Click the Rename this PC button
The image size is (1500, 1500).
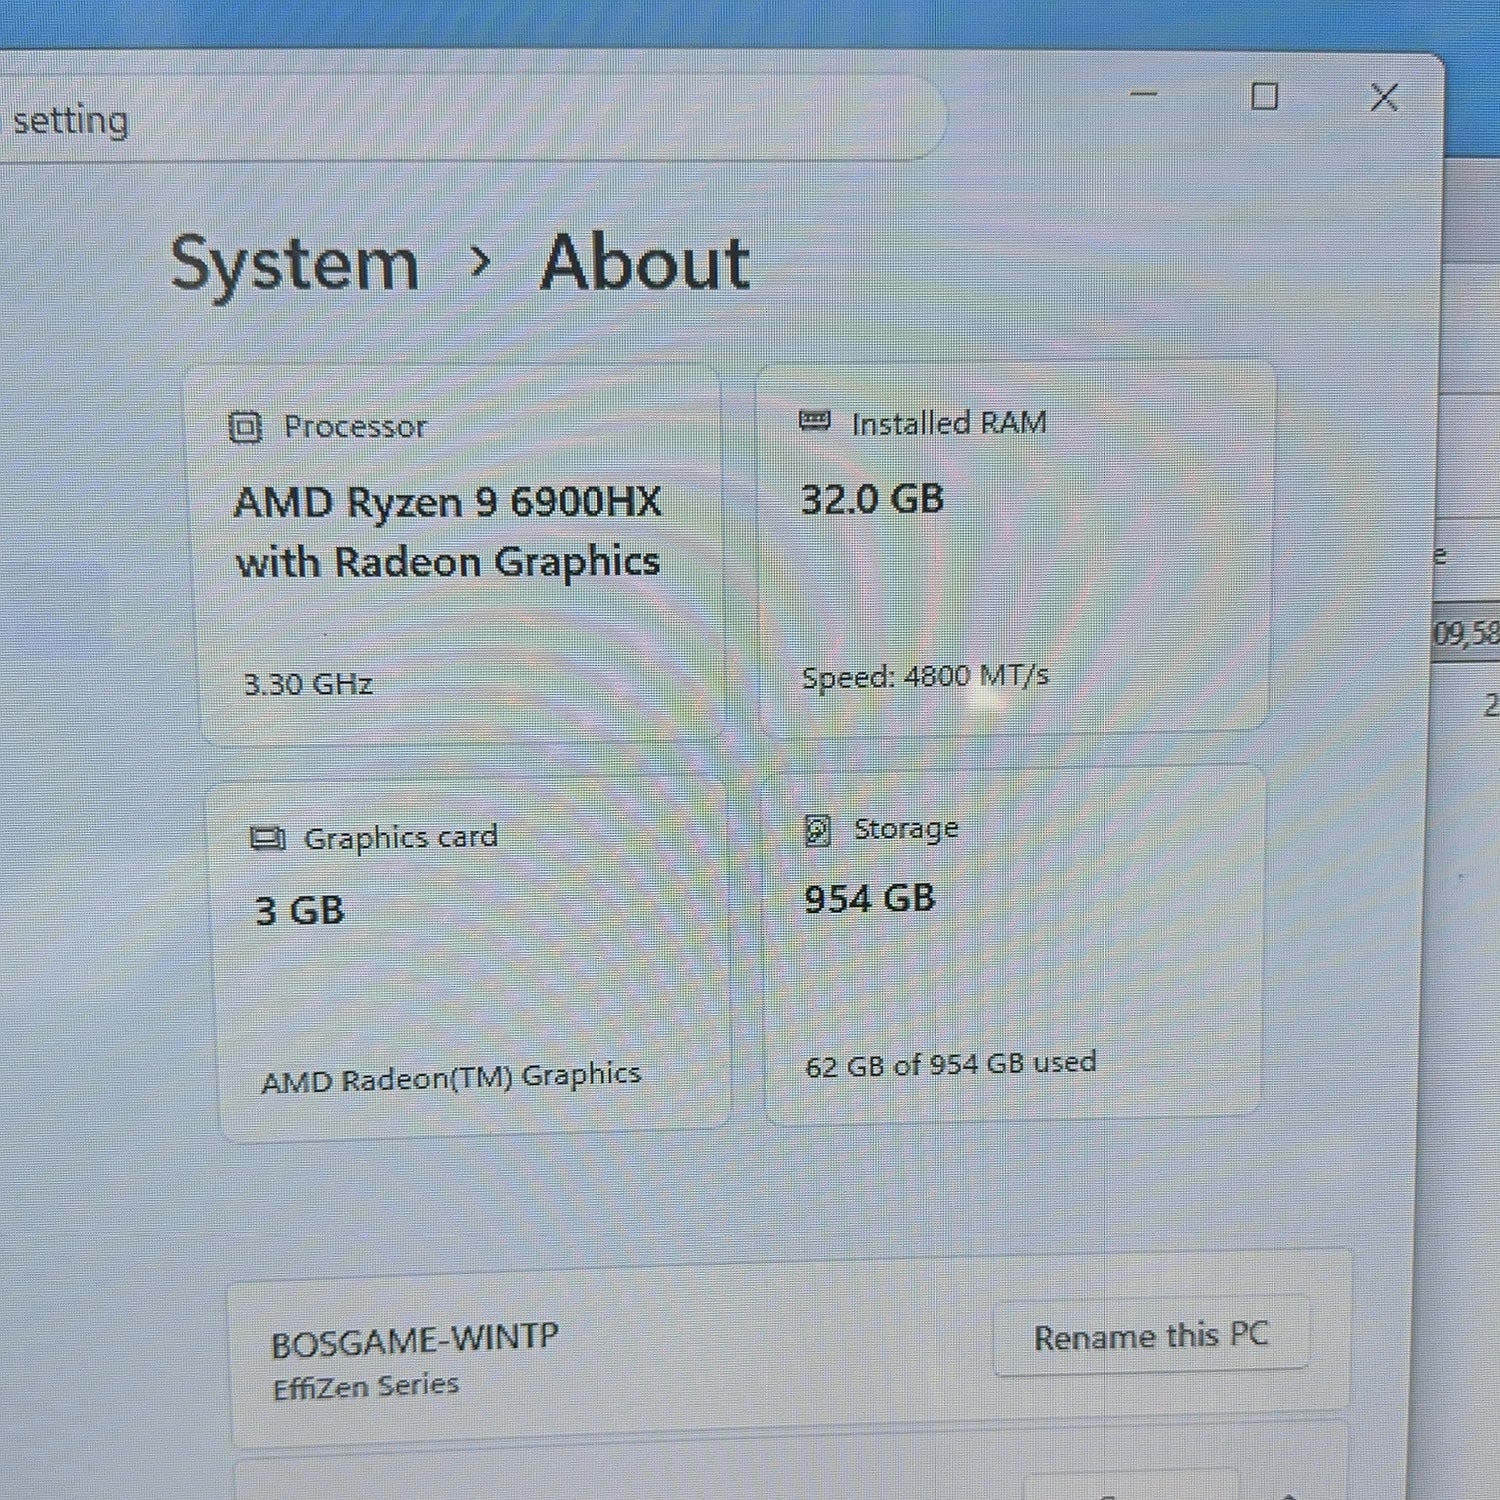click(1151, 1336)
